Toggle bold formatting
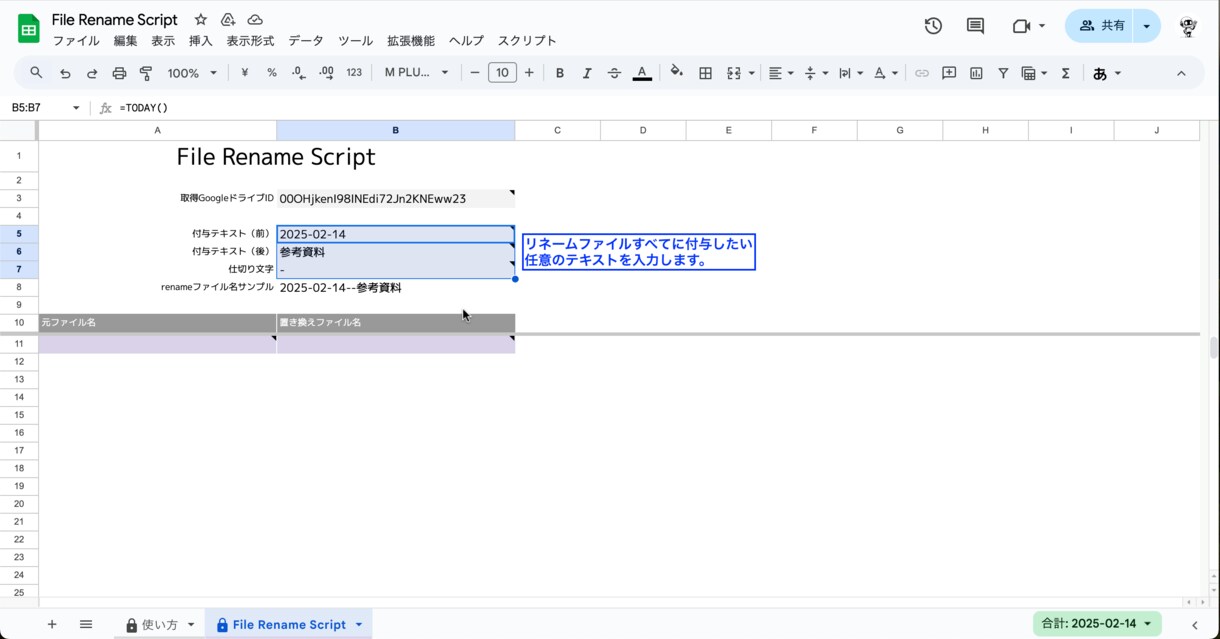1220x639 pixels. 560,73
